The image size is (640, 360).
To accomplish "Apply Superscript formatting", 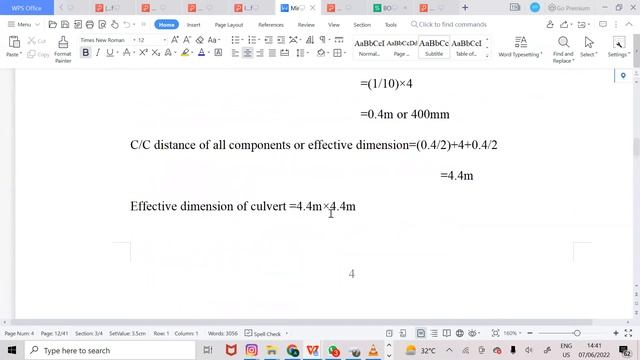I will click(143, 53).
